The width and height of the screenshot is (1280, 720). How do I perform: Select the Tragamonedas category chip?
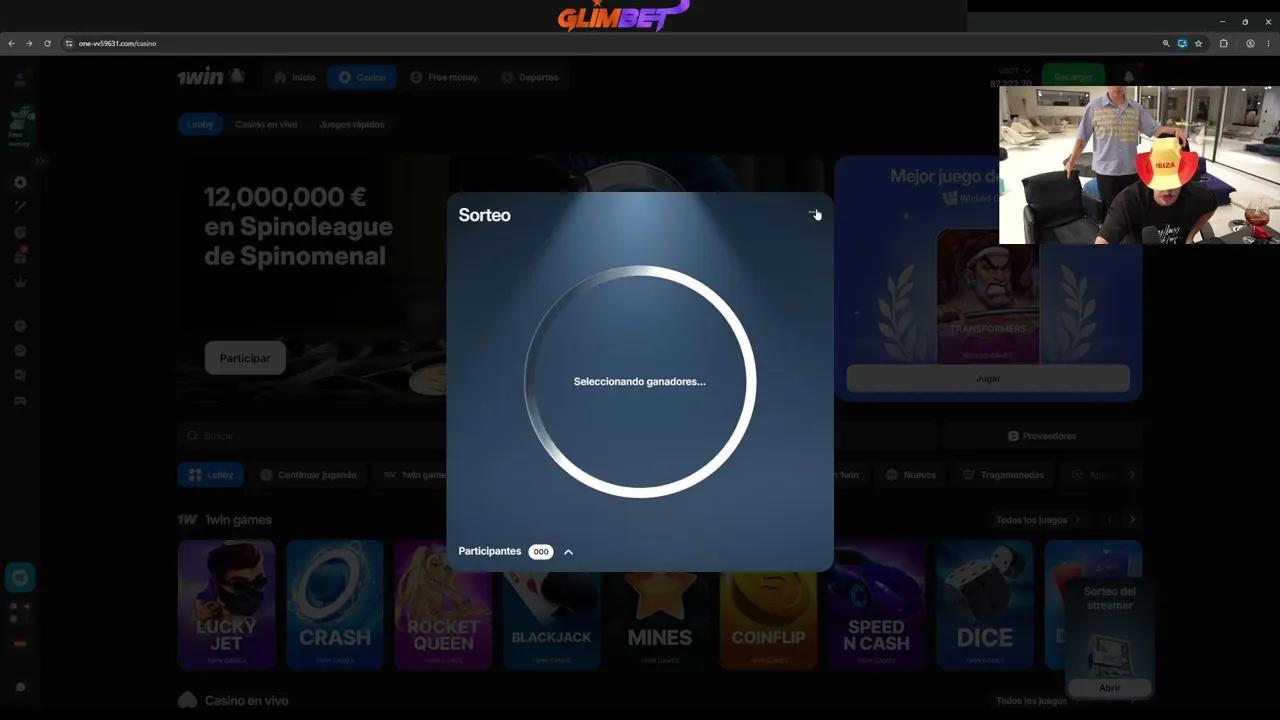[x=1003, y=475]
